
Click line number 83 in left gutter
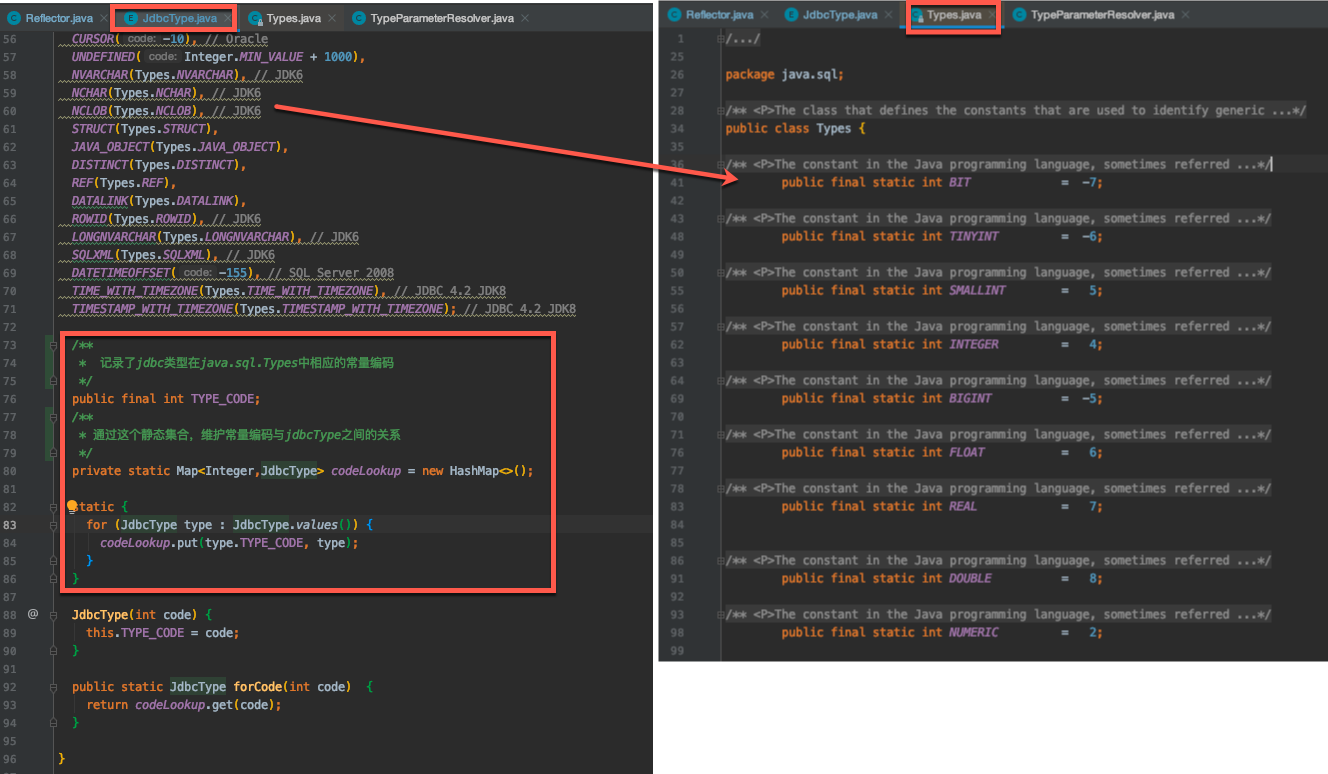point(10,525)
